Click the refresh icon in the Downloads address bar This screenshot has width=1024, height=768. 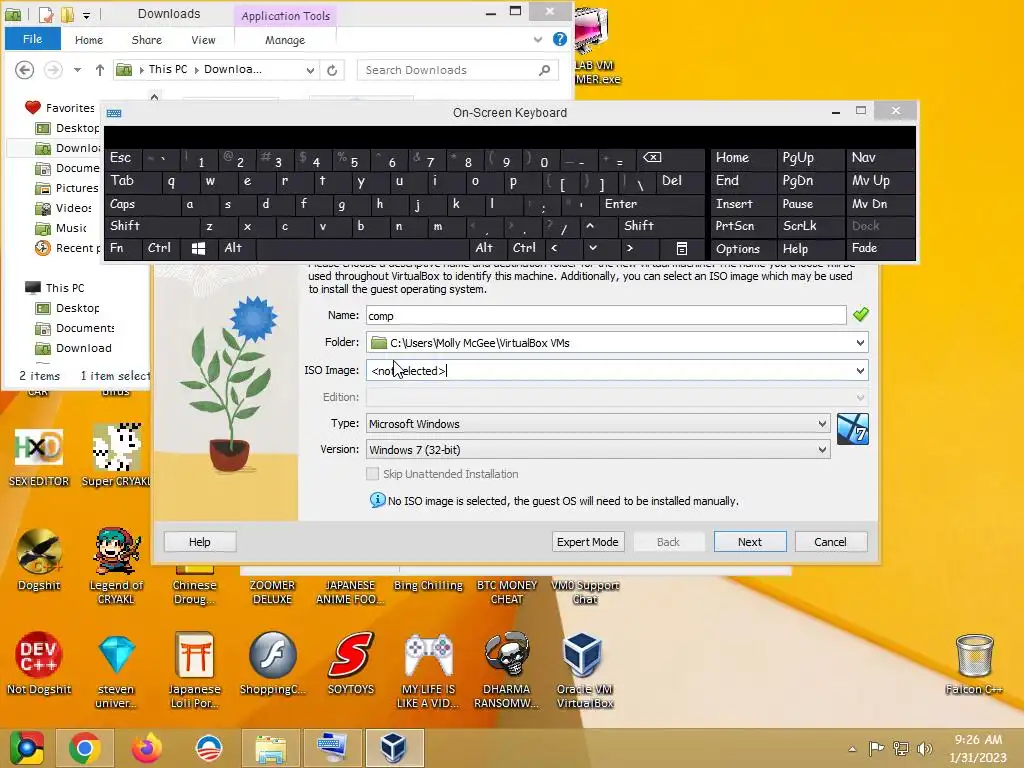pyautogui.click(x=332, y=70)
